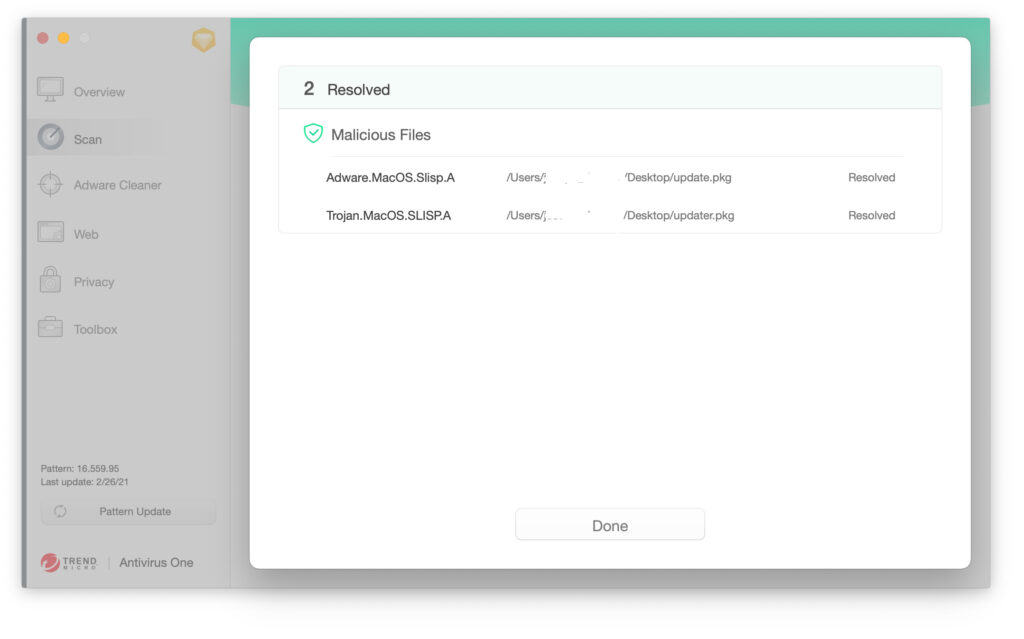The width and height of the screenshot is (1024, 639).
Task: Click Resolved status in the Trojan row
Action: 871,216
